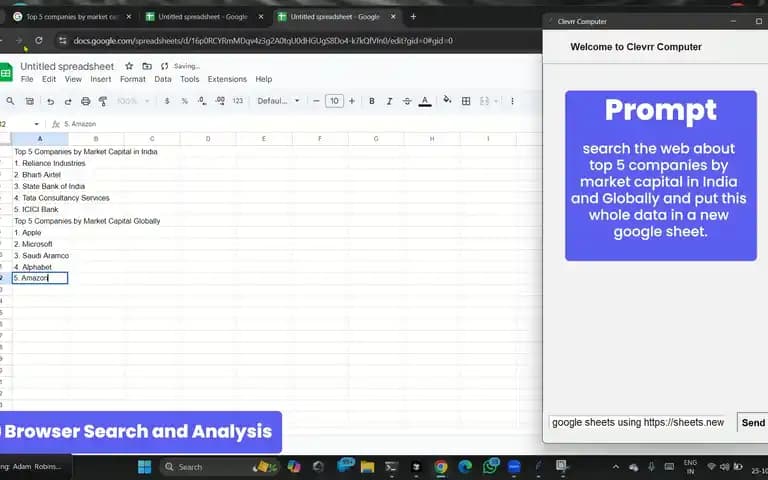Viewport: 768px width, 480px height.
Task: Open the name box dropdown arrow
Action: pos(36,124)
